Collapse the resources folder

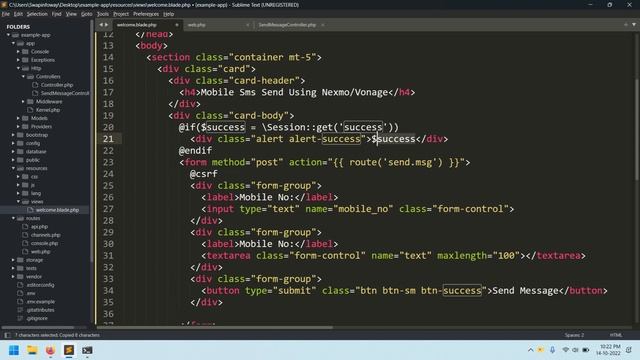pyautogui.click(x=13, y=168)
